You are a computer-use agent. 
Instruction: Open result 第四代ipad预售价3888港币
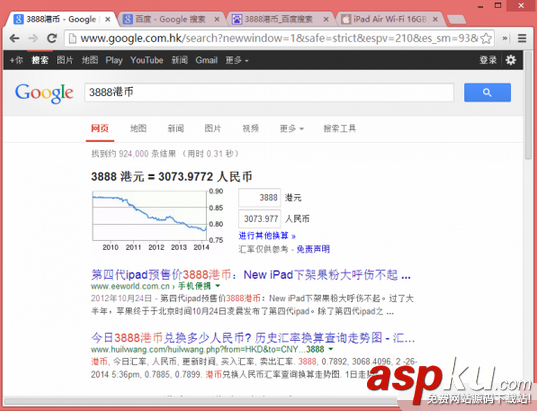[x=251, y=275]
